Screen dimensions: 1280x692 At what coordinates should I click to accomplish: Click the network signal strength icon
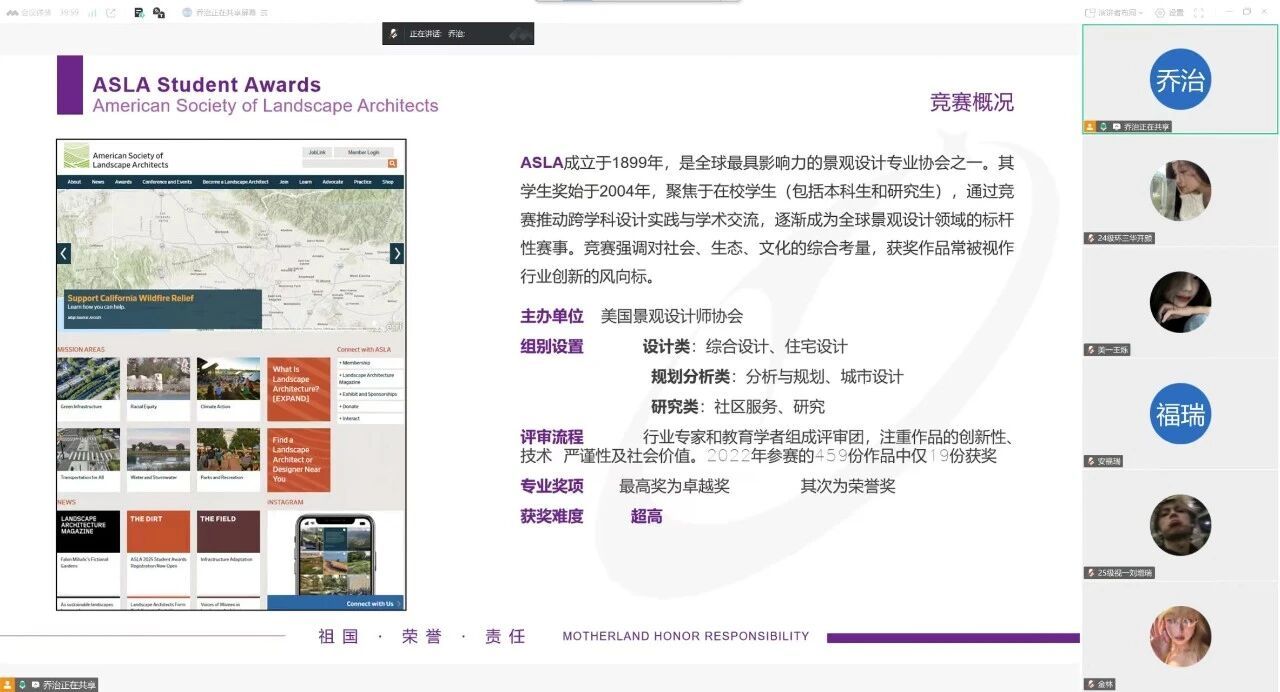pyautogui.click(x=92, y=13)
